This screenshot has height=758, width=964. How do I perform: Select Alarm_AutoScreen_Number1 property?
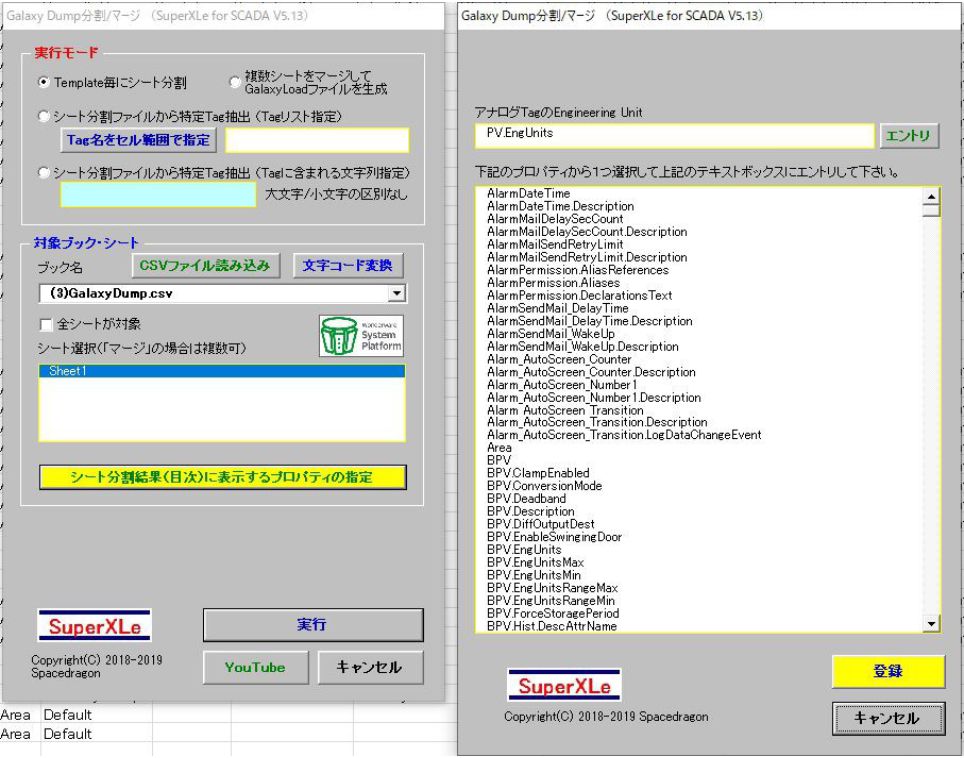point(562,385)
